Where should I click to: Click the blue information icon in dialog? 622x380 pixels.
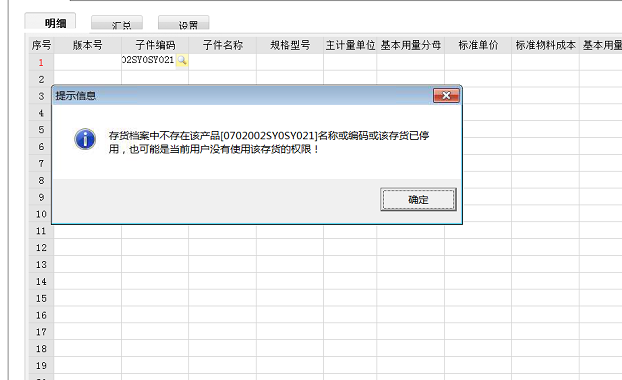pyautogui.click(x=85, y=139)
